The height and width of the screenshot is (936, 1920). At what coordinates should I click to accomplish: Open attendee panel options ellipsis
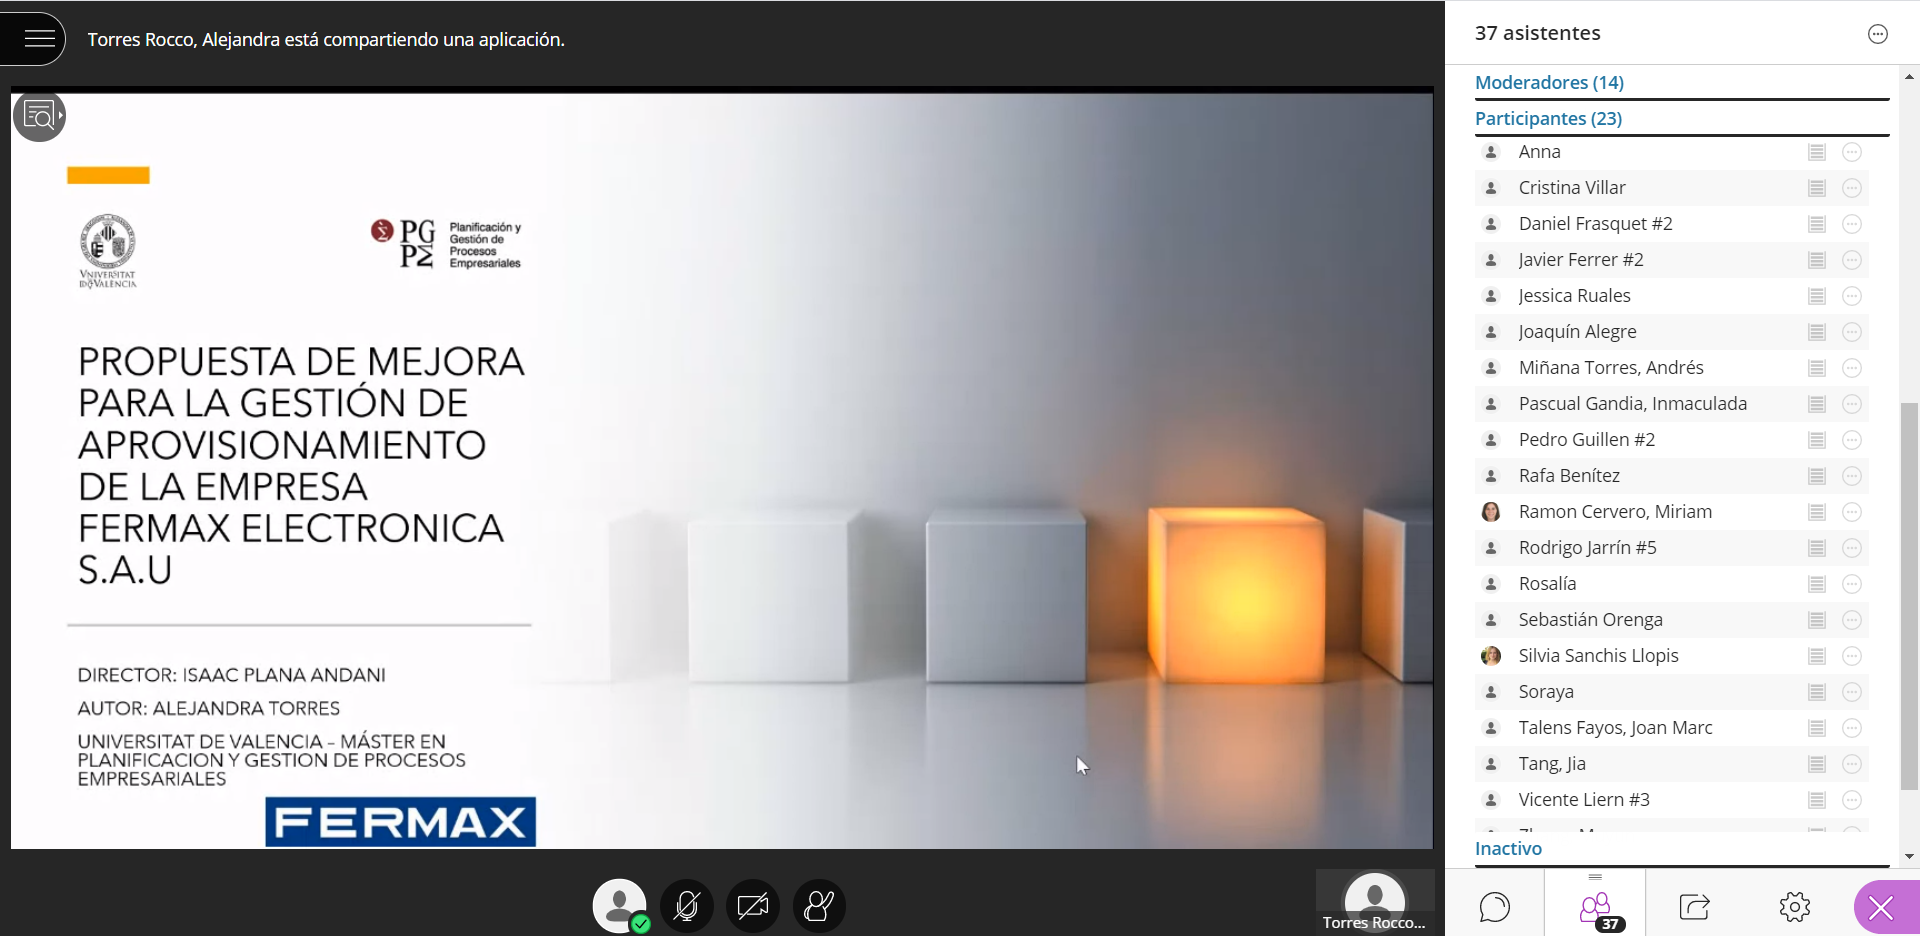point(1877,34)
